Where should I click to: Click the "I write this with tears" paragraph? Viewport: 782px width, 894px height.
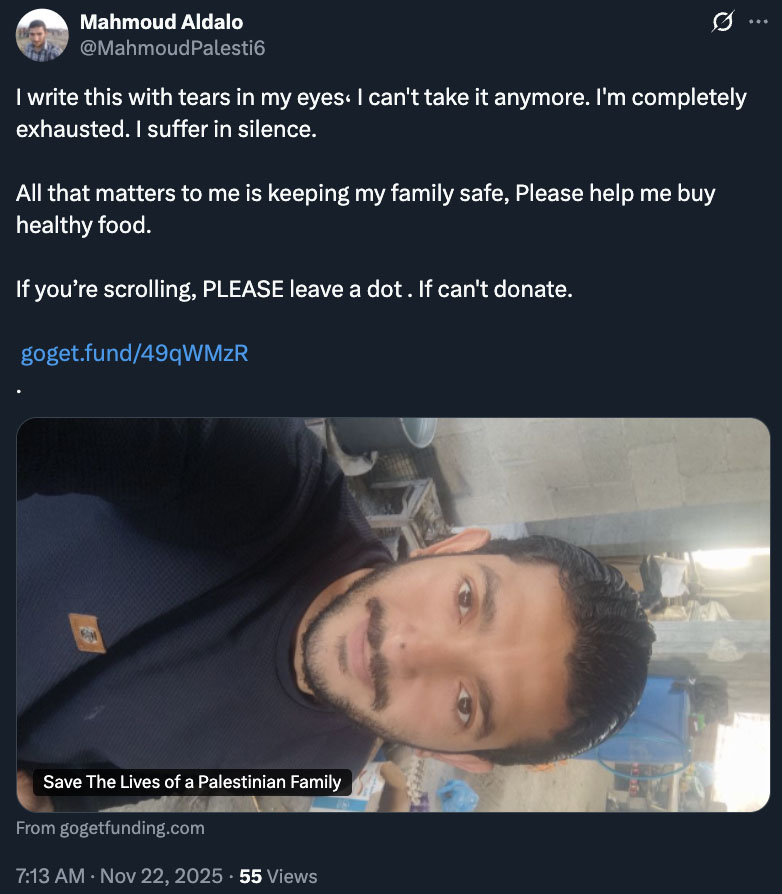[x=380, y=113]
